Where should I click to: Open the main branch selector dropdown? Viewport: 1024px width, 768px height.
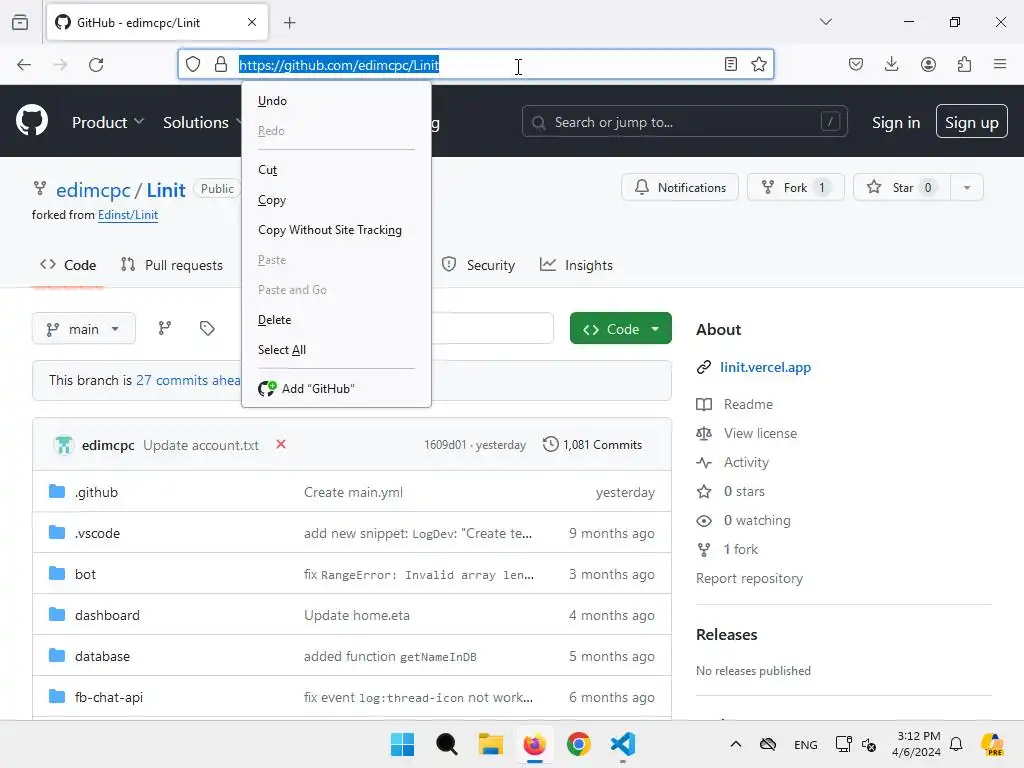pos(84,328)
